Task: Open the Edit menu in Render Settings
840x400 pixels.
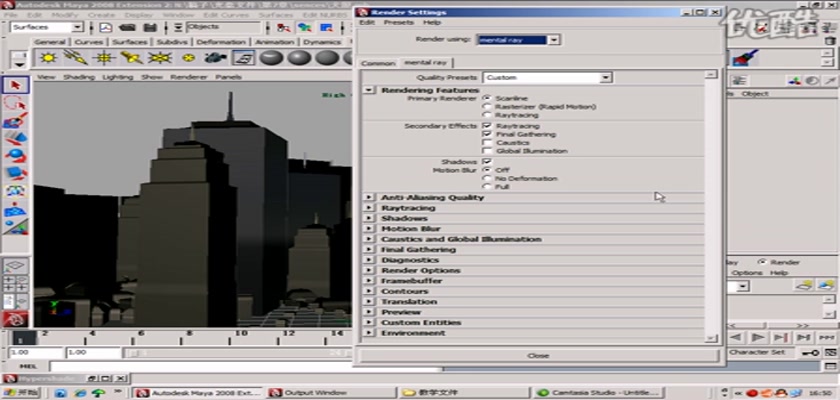Action: pos(367,22)
